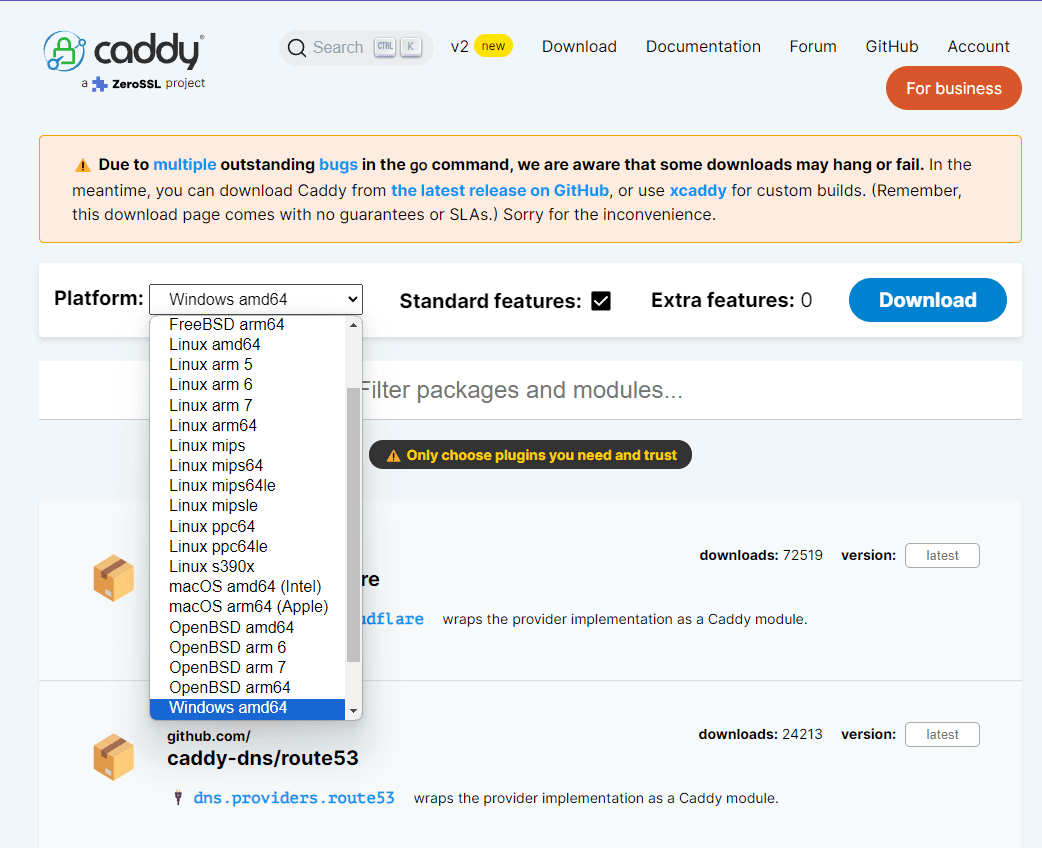The width and height of the screenshot is (1042, 848).
Task: Navigate to the Forum
Action: tap(812, 46)
